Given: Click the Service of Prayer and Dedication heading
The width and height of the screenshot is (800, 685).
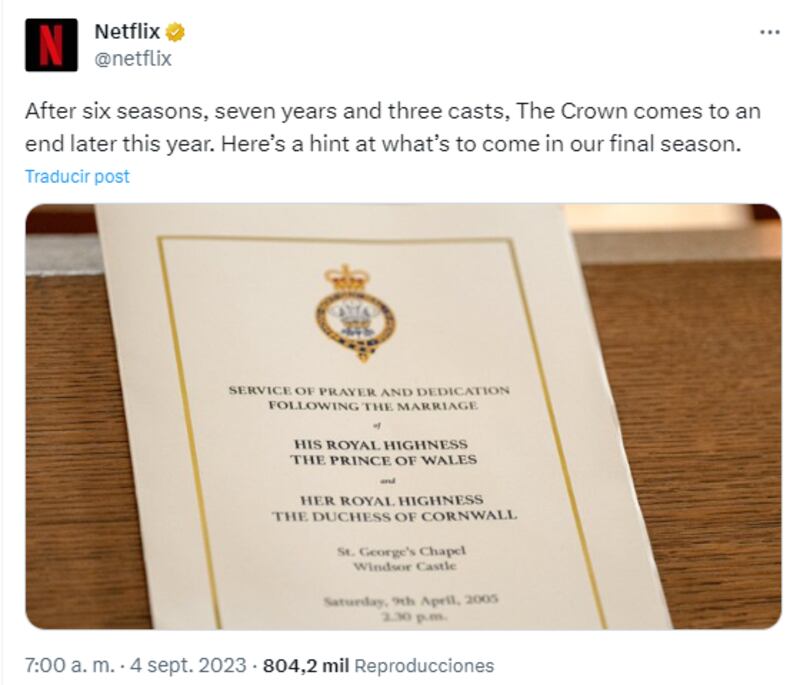Looking at the screenshot, I should 368,390.
